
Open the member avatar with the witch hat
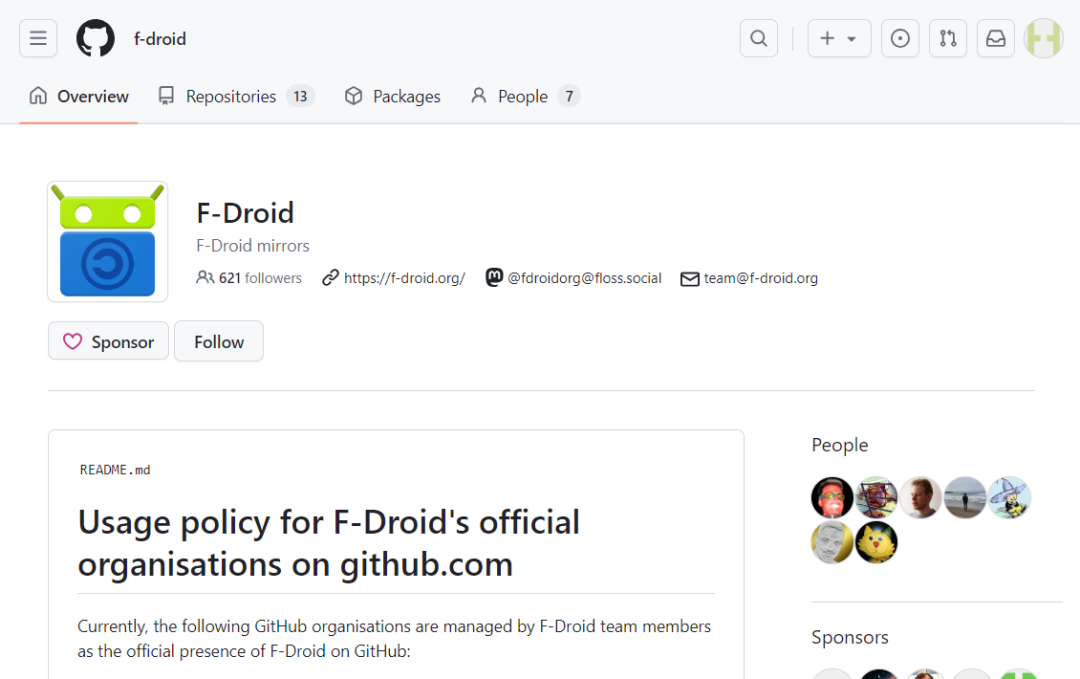coord(1009,497)
